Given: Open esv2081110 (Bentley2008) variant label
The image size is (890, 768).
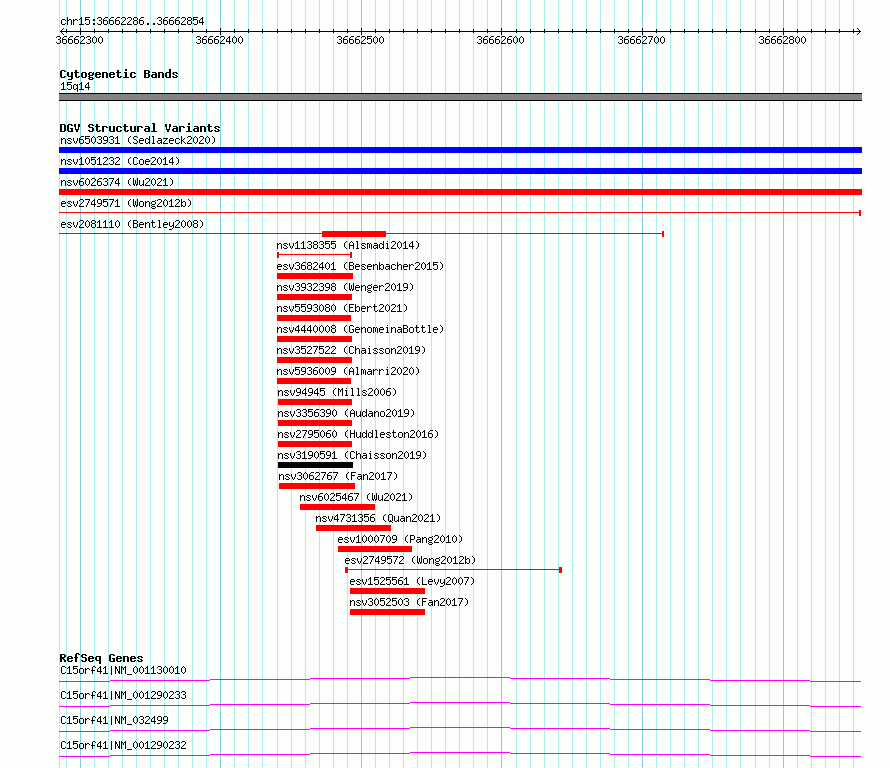Looking at the screenshot, I should [x=132, y=224].
